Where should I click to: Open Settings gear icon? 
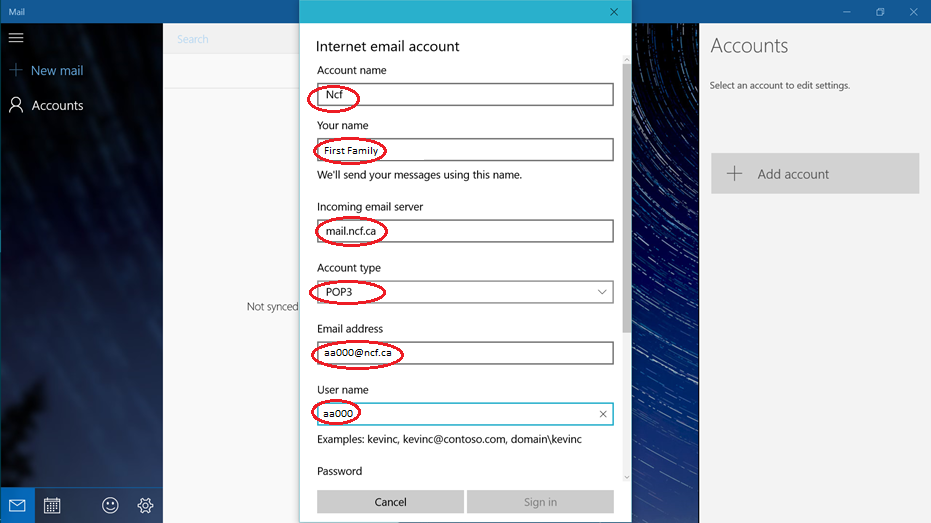point(145,505)
